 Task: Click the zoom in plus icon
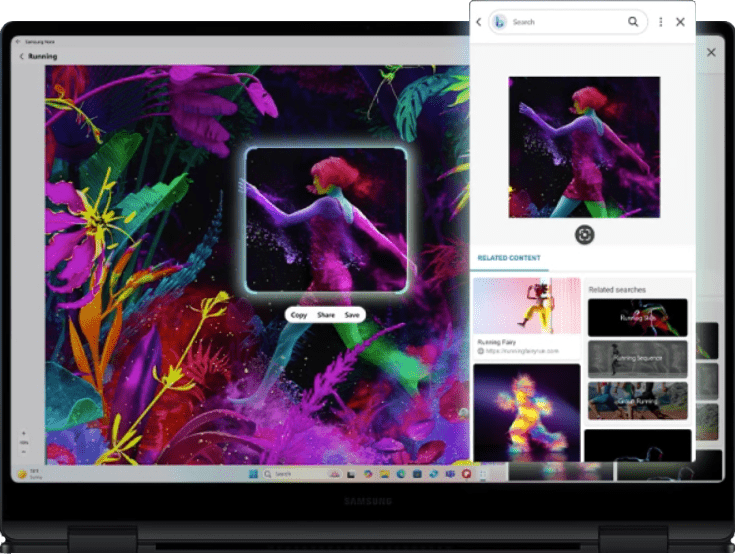(24, 433)
